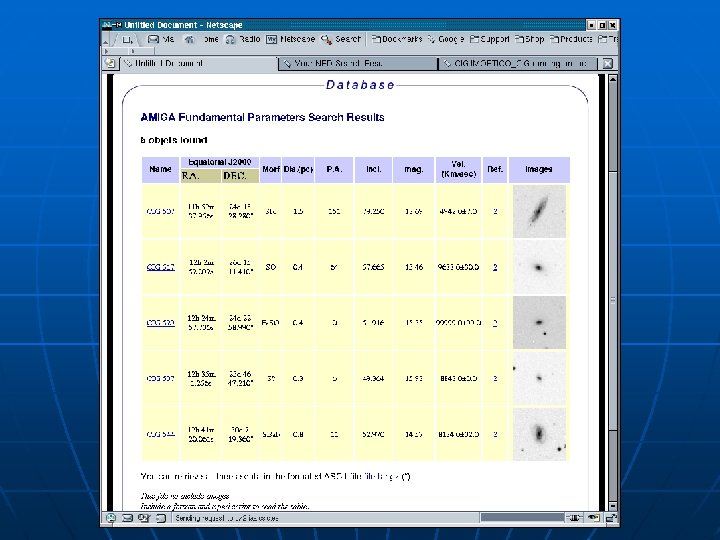Click the Incl. column header
This screenshot has width=720, height=540.
373,169
